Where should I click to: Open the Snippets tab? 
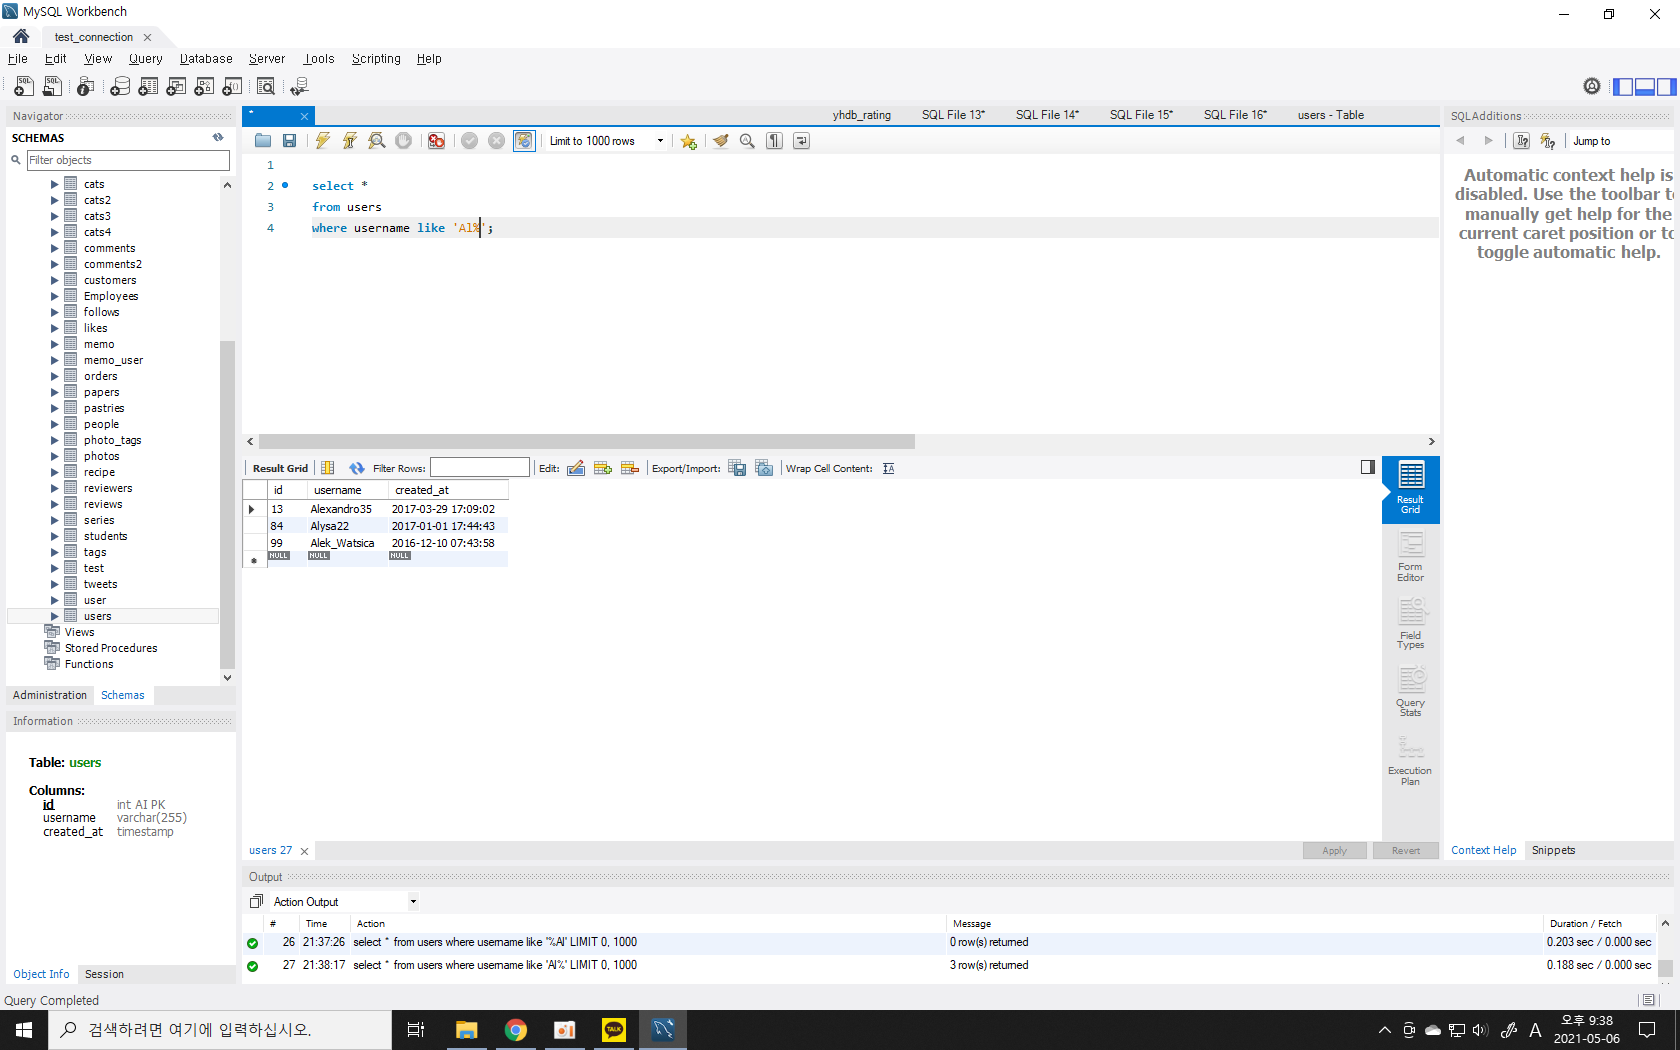[1553, 850]
